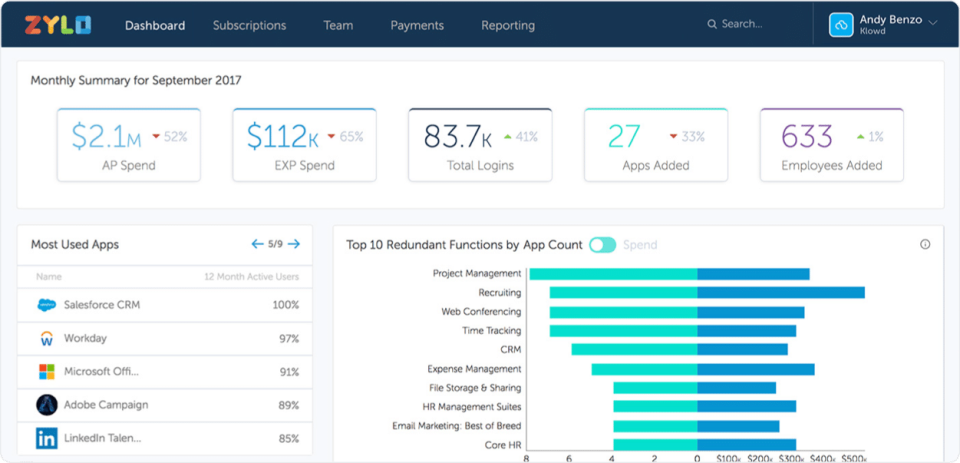Click HR Management Suites blue spend bar
The height and width of the screenshot is (463, 960).
pos(747,406)
